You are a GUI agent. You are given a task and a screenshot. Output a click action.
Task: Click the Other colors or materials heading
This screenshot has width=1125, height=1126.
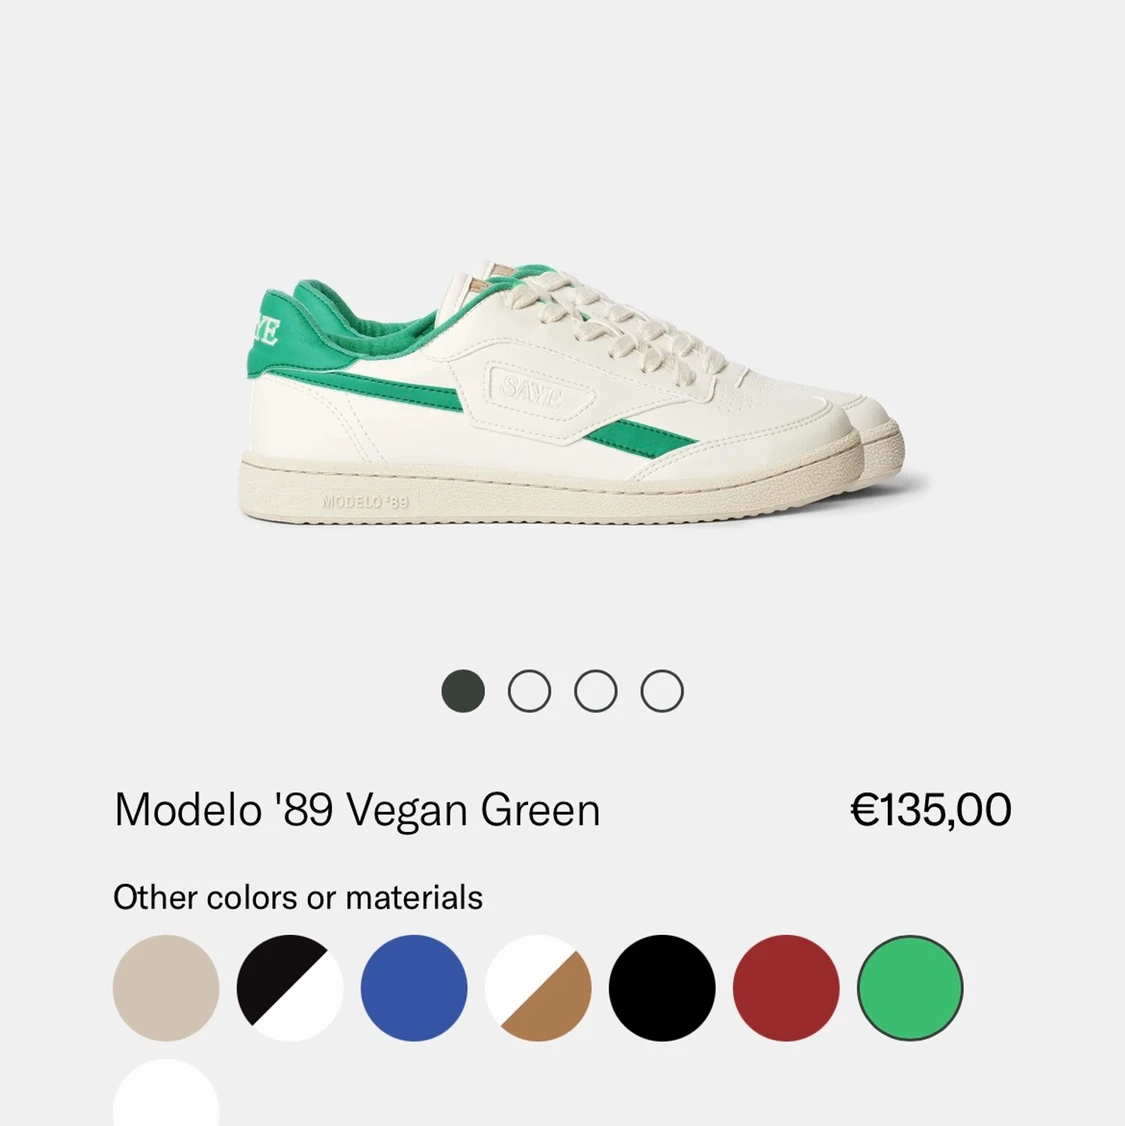pos(298,898)
